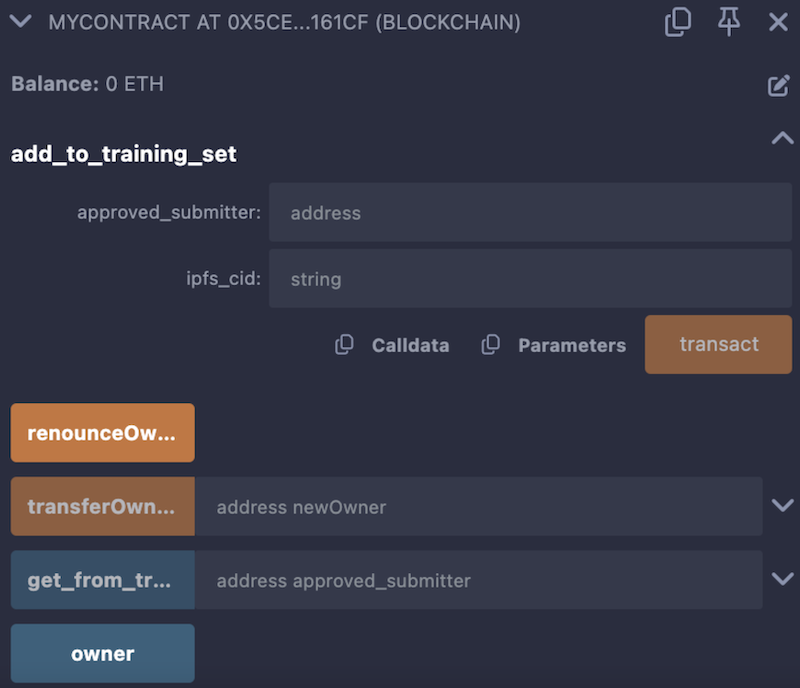Screen dimensions: 800x688
Task: Click the address approved_submitter inline input
Action: (x=478, y=580)
